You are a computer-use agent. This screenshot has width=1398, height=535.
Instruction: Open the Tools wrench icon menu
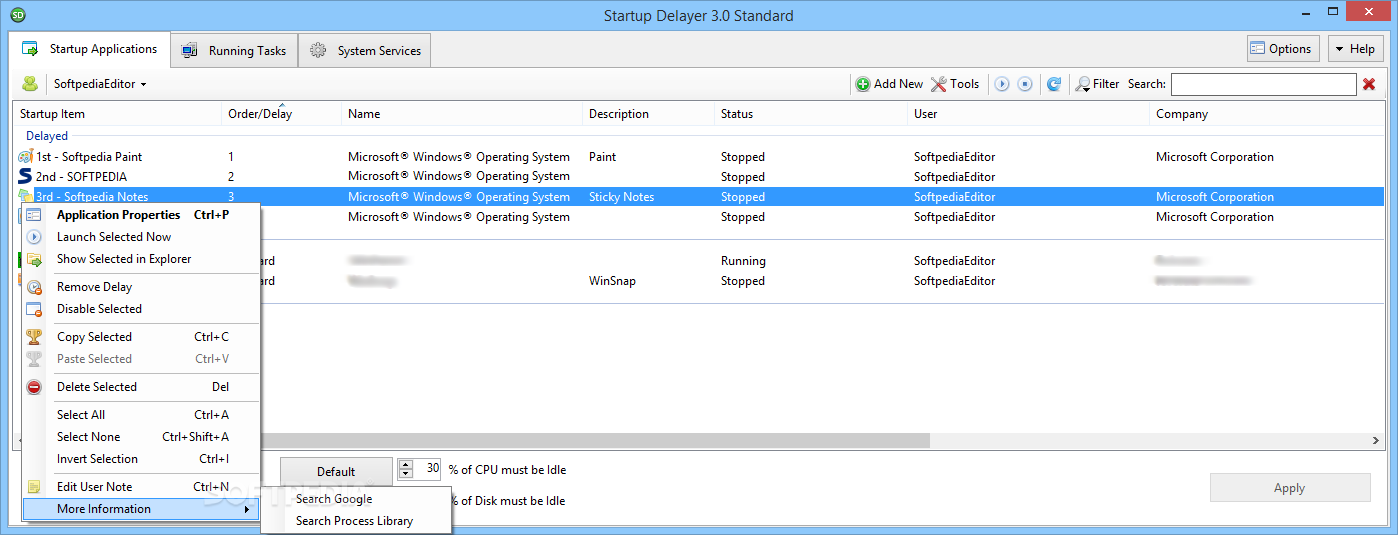(938, 84)
